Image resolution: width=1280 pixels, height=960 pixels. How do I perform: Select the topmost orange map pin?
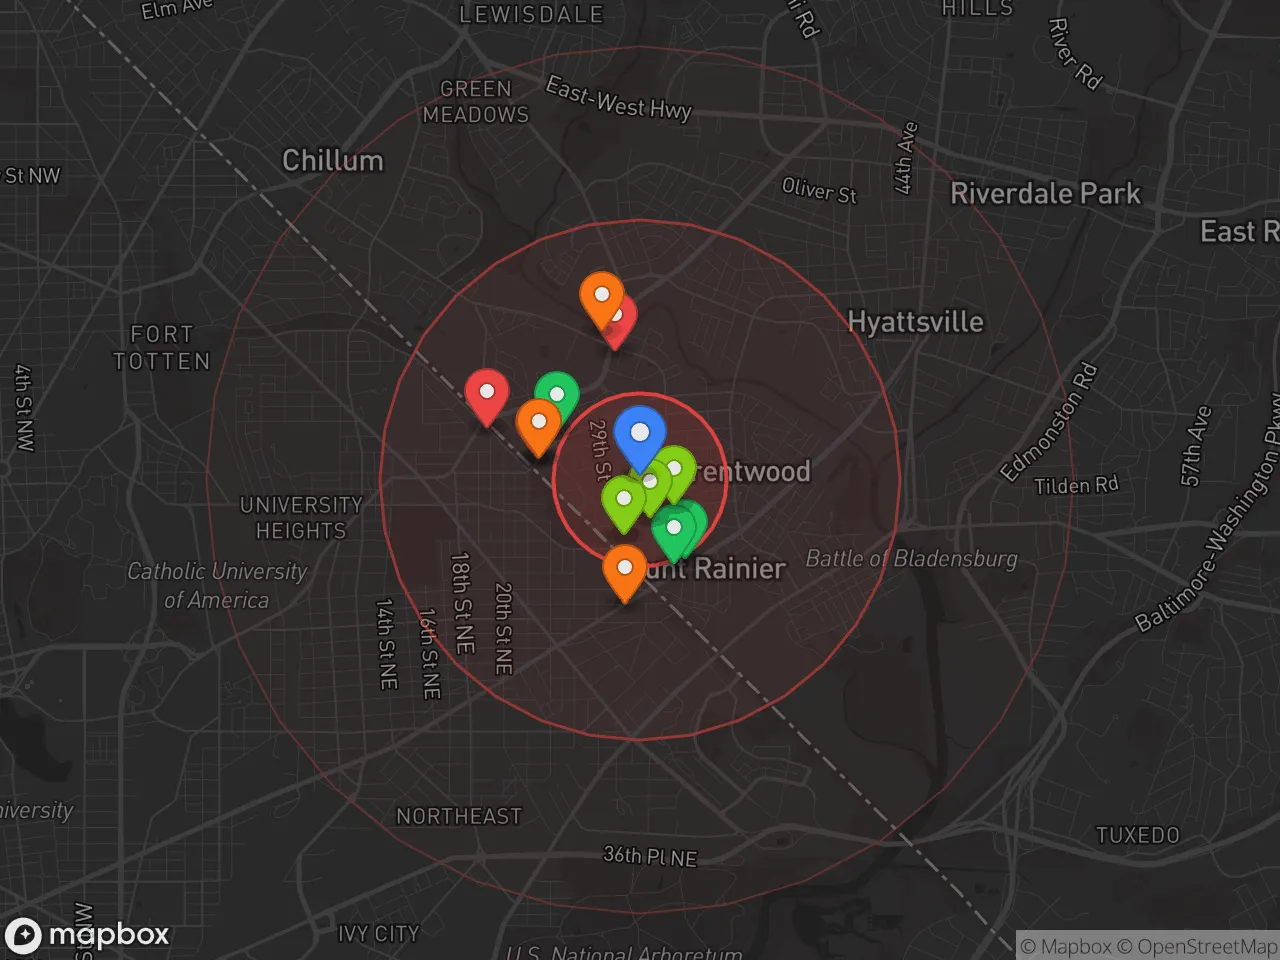(602, 296)
